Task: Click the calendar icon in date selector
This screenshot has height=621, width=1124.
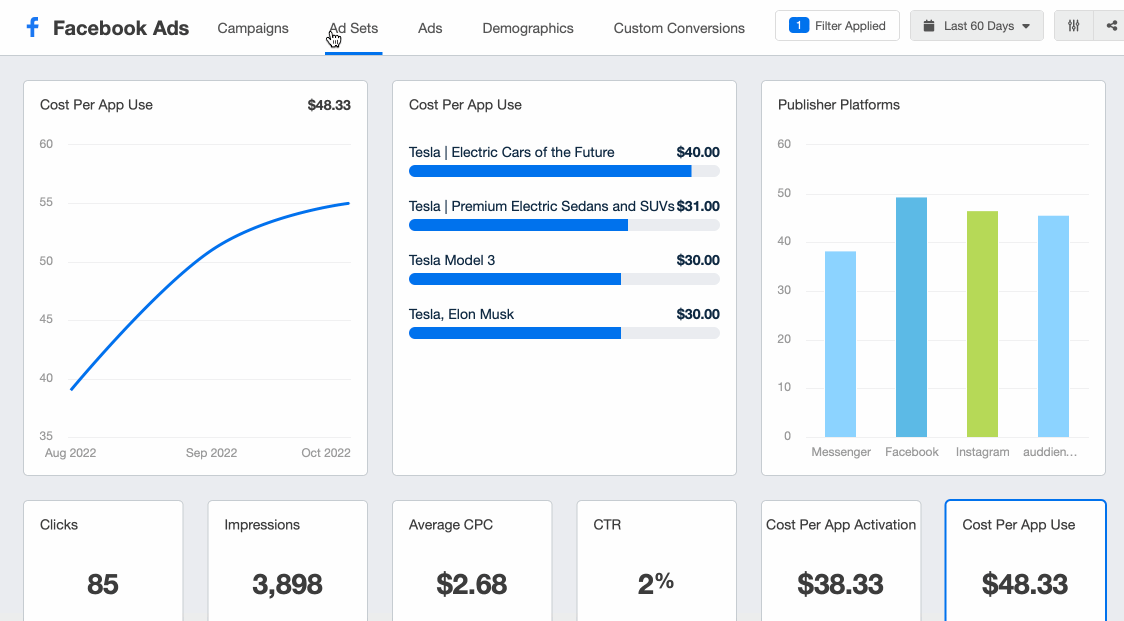Action: [x=928, y=26]
